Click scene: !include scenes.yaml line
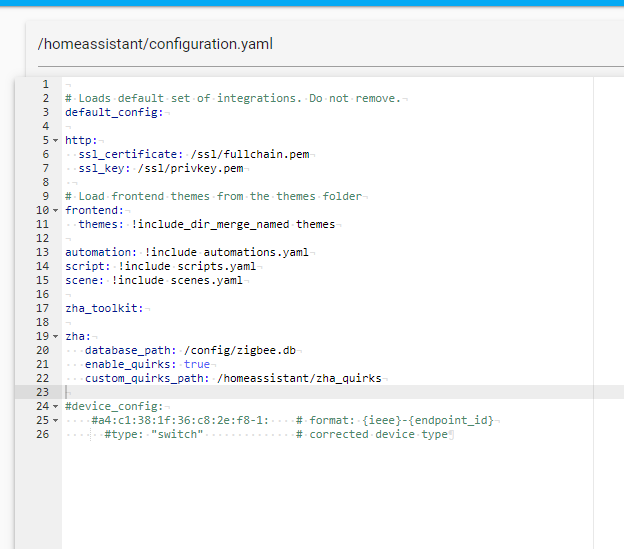Screen dimensions: 624x549 [154, 280]
